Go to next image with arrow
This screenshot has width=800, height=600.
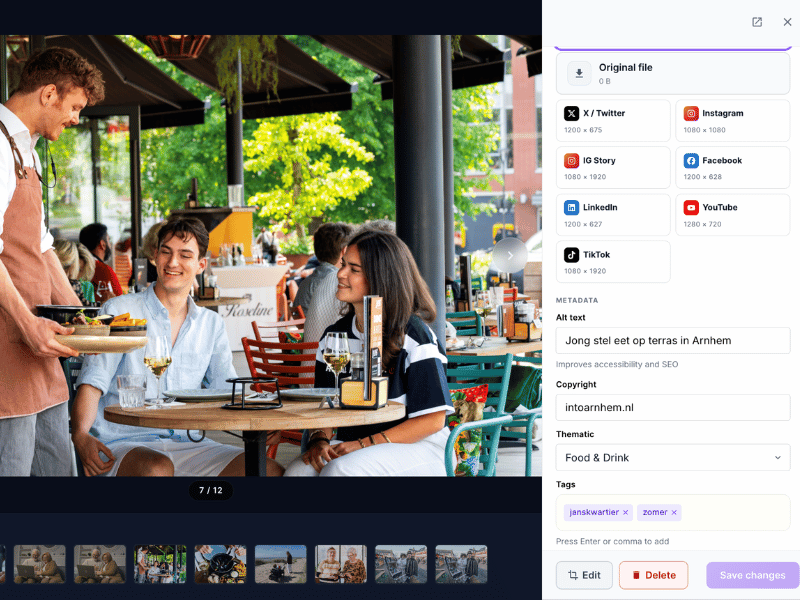pos(510,255)
